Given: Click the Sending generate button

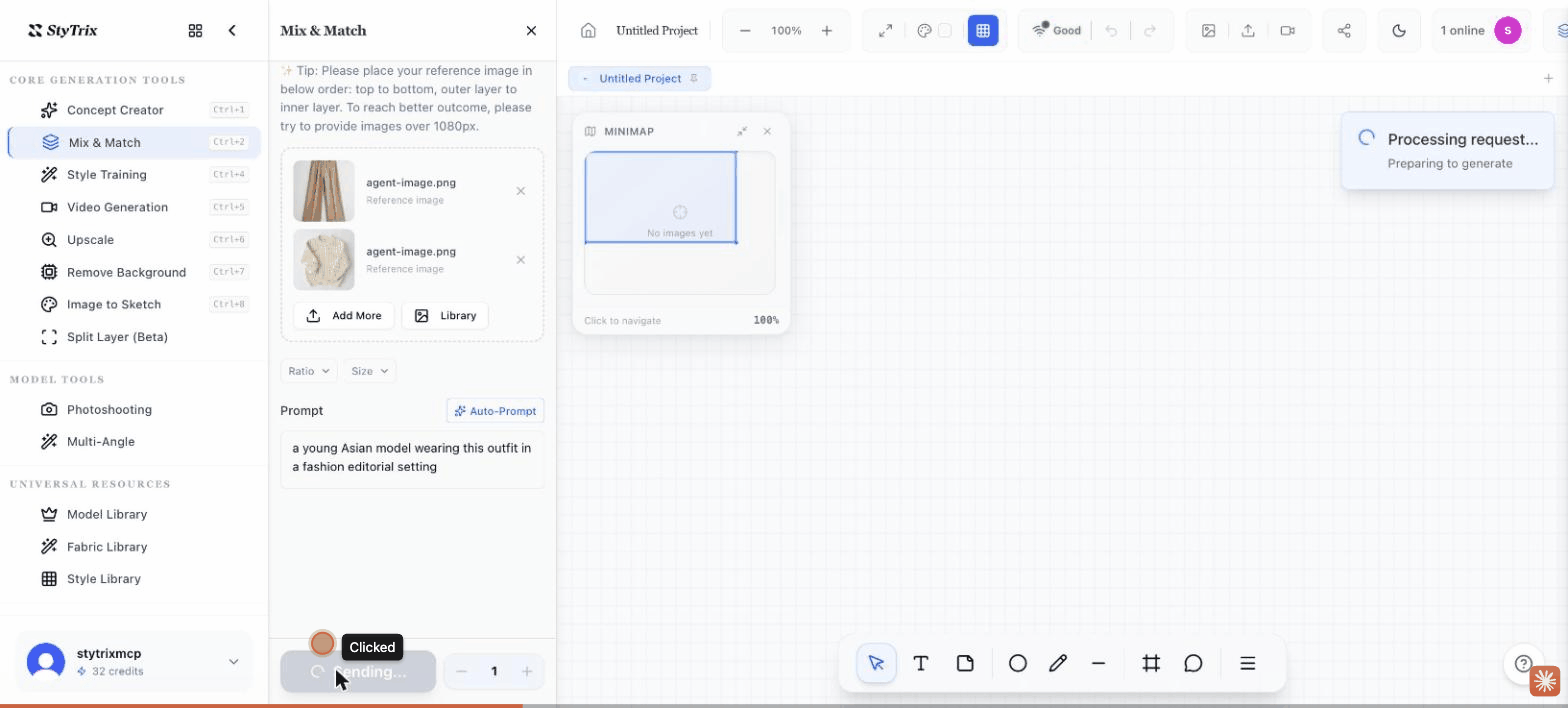Looking at the screenshot, I should [358, 672].
